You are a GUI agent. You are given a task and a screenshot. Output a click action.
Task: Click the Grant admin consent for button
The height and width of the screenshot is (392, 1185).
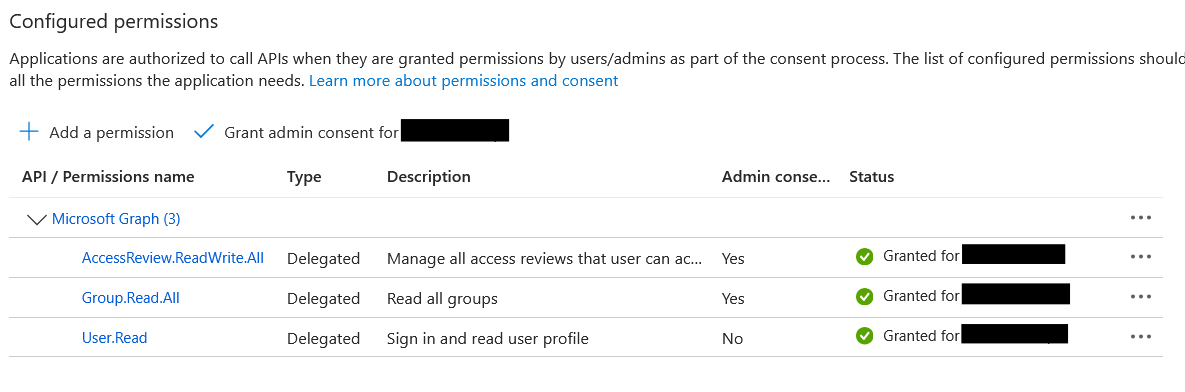coord(351,132)
